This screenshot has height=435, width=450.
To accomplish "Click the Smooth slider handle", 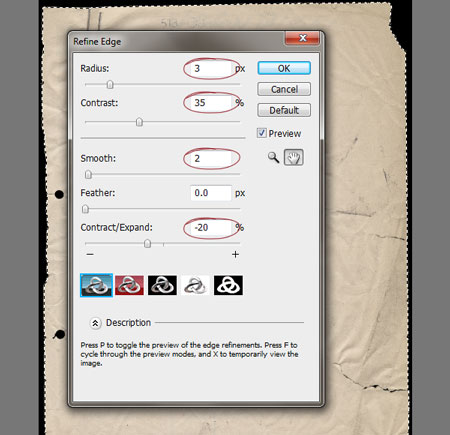I will 88,174.
